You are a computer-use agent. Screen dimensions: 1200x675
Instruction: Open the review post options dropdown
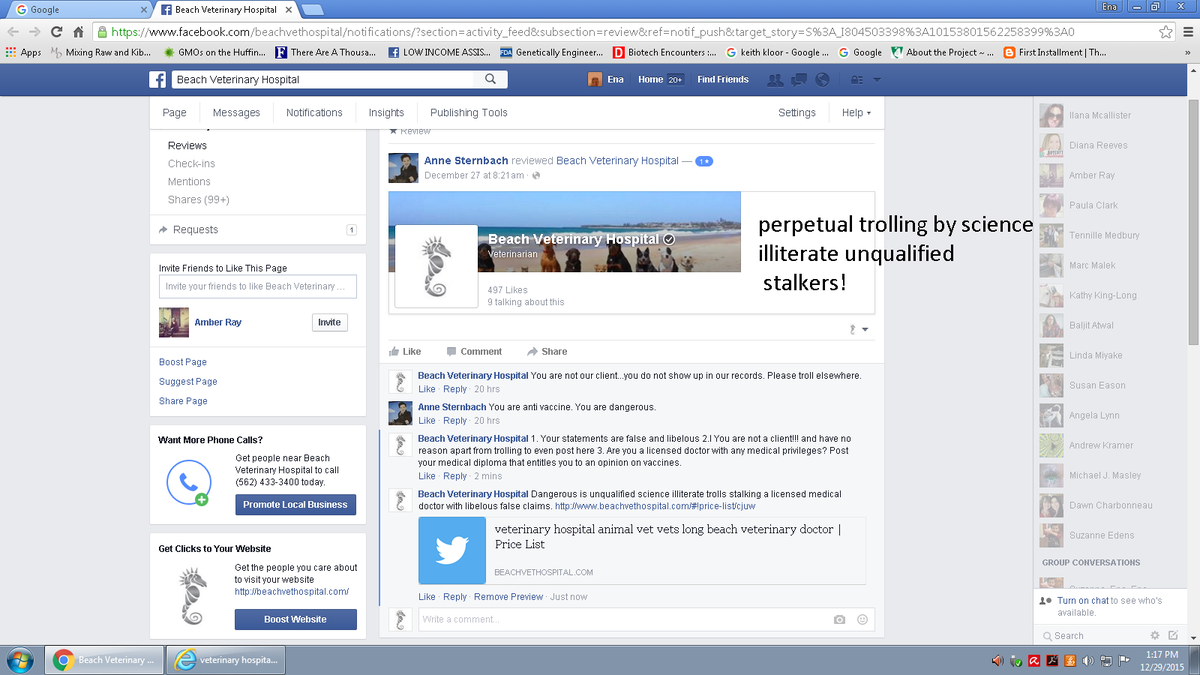click(859, 329)
